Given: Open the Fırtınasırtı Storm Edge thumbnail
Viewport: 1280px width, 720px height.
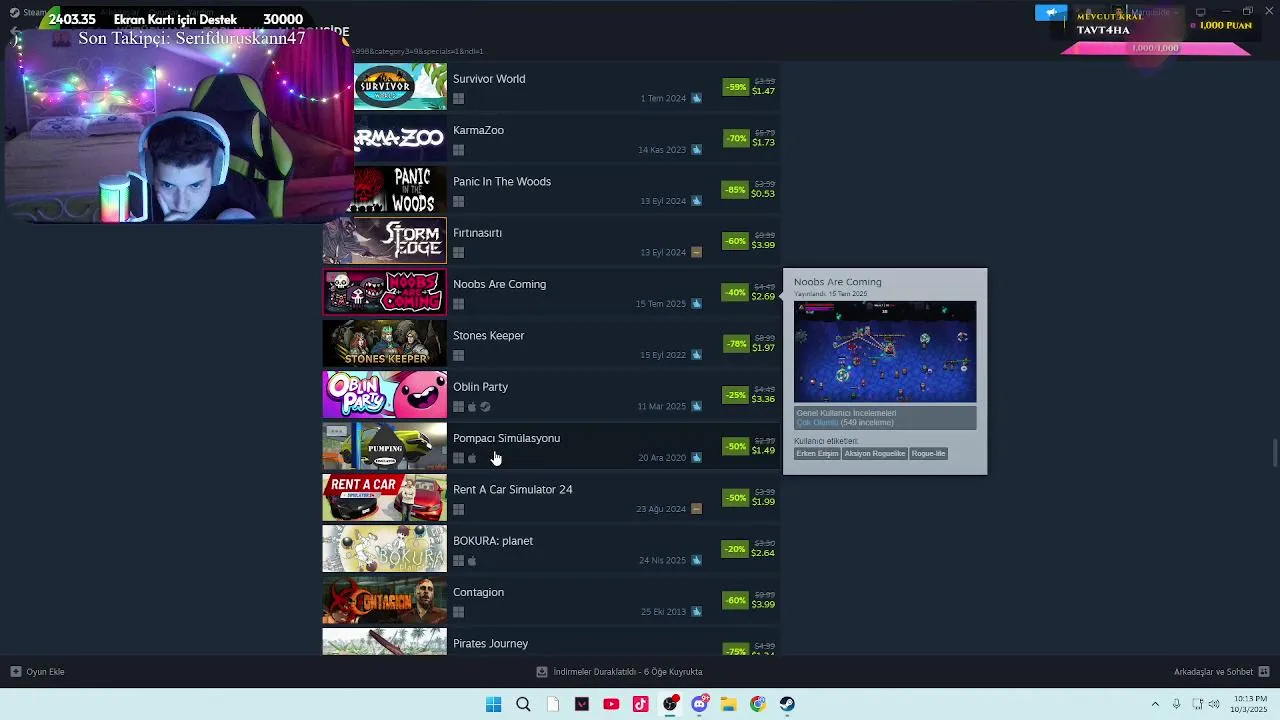Looking at the screenshot, I should coord(384,241).
